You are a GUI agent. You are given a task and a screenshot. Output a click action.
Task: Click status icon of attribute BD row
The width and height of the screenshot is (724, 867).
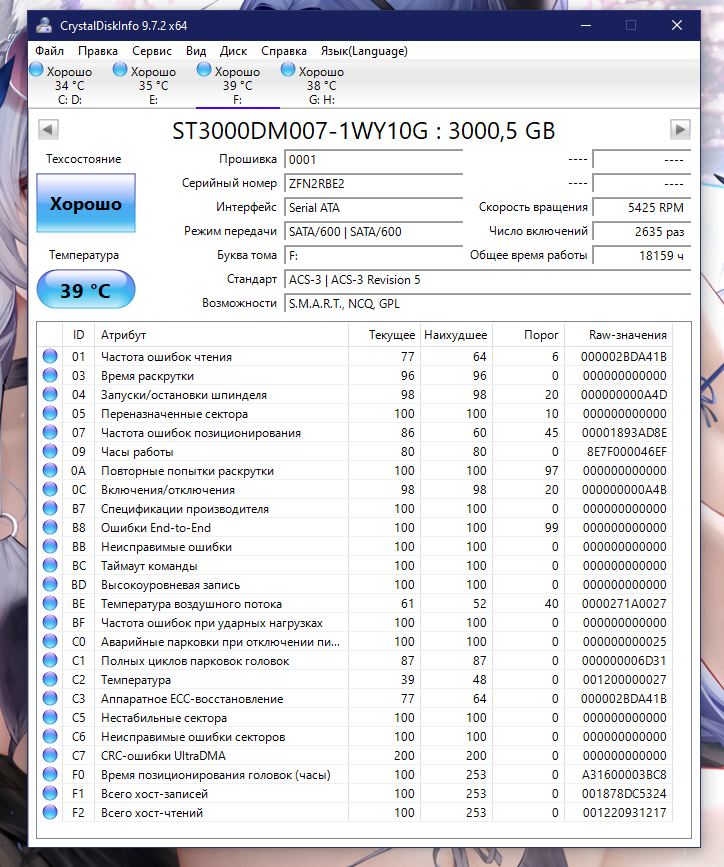click(x=50, y=584)
